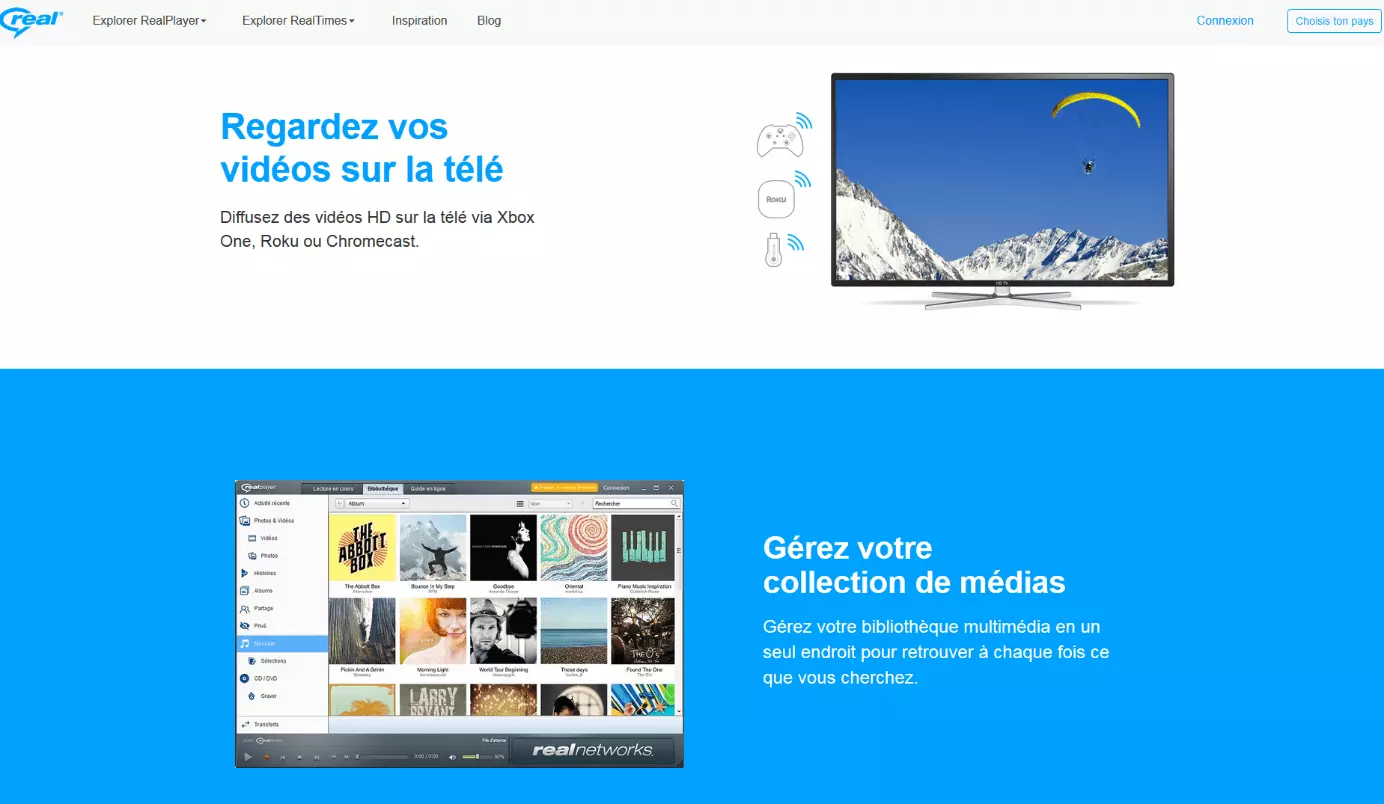
Task: Click File d'attente above the player bar
Action: click(493, 740)
